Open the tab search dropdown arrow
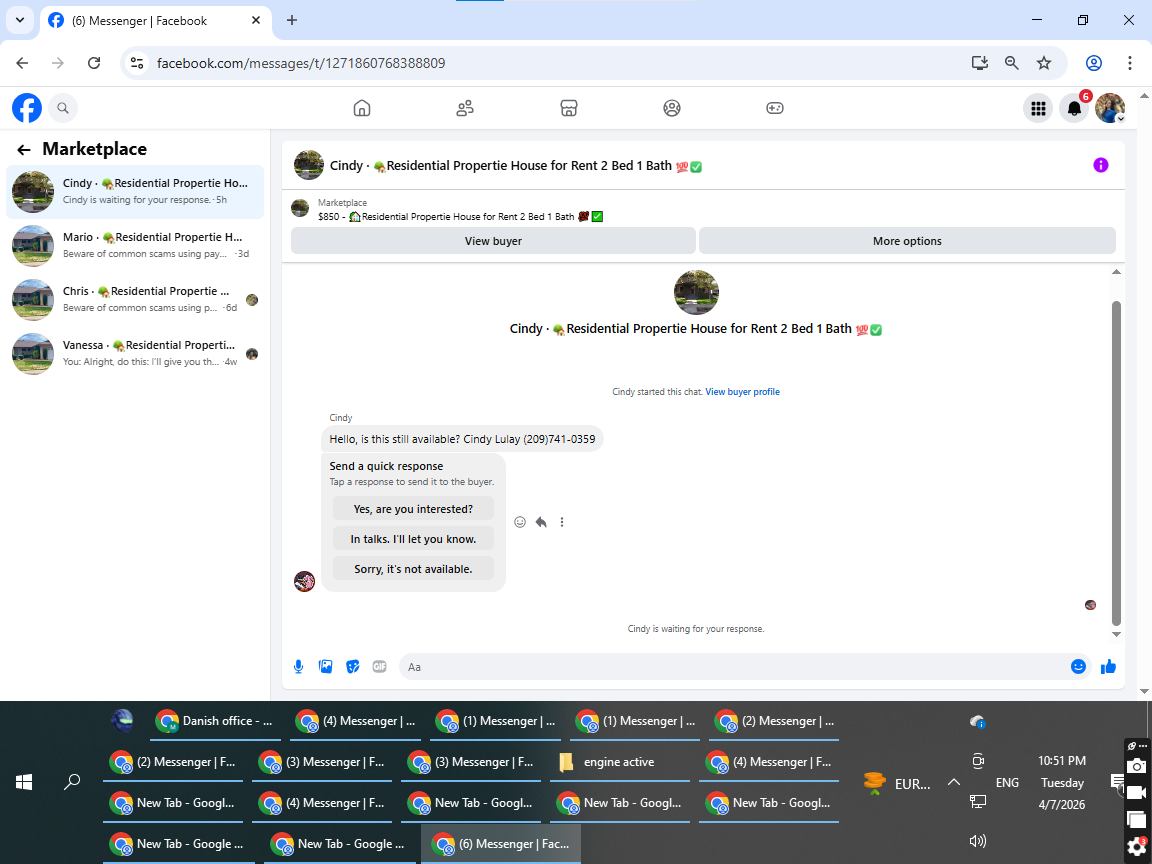 coord(20,21)
